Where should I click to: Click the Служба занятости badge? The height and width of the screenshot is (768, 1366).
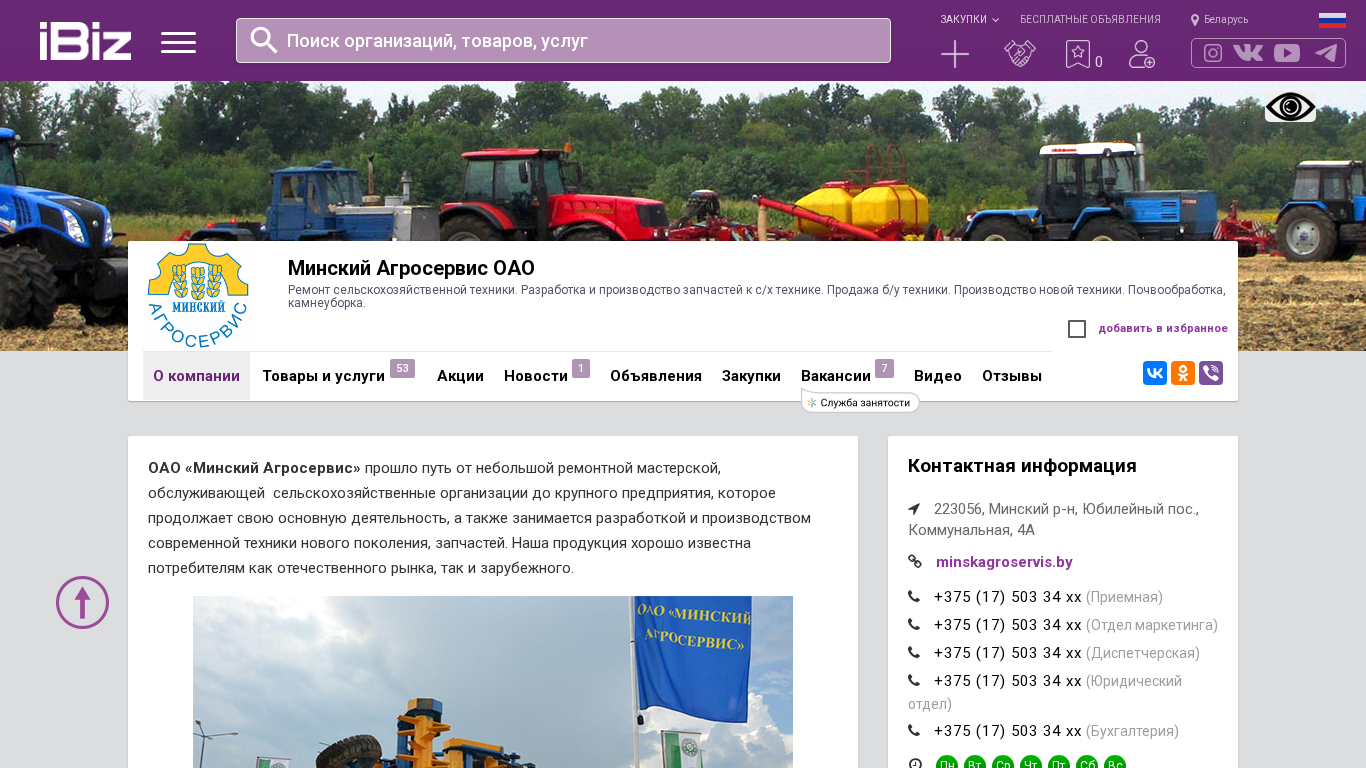[x=860, y=402]
